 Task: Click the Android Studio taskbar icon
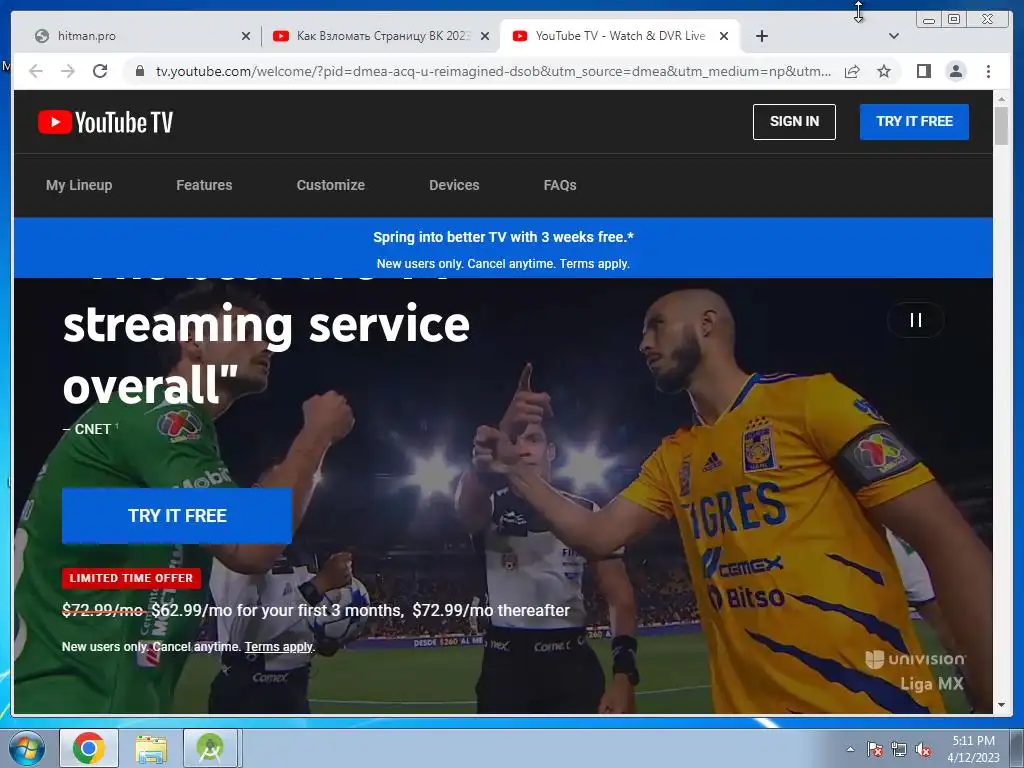coord(210,748)
